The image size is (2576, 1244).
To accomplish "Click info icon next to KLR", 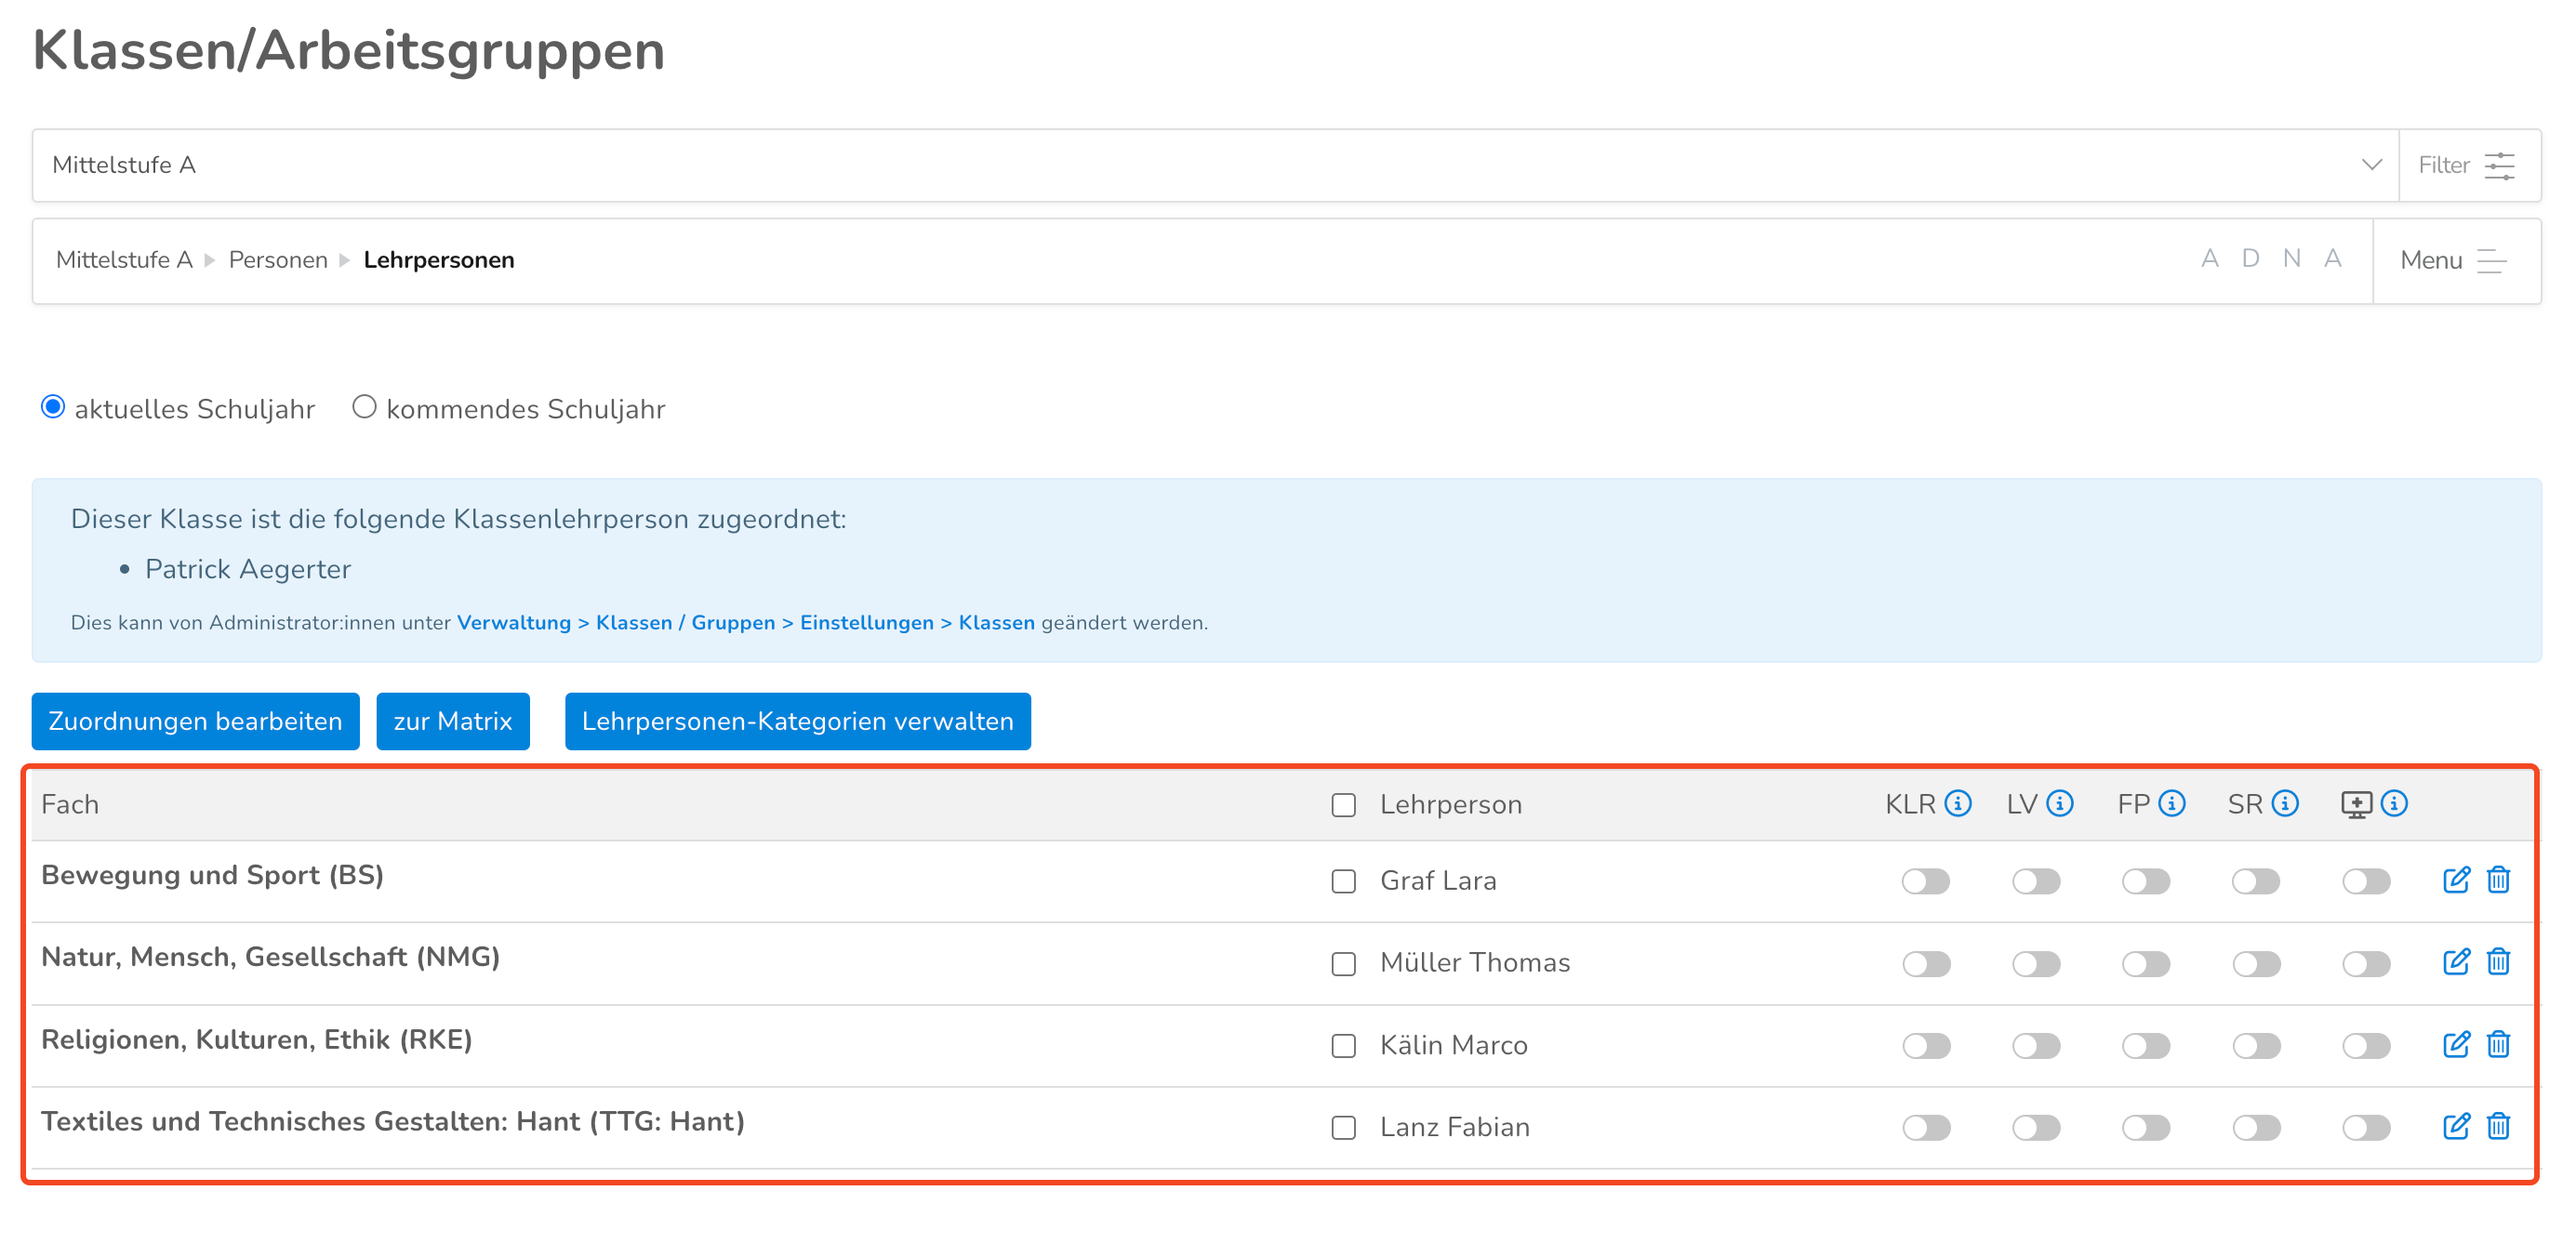I will 1957,803.
